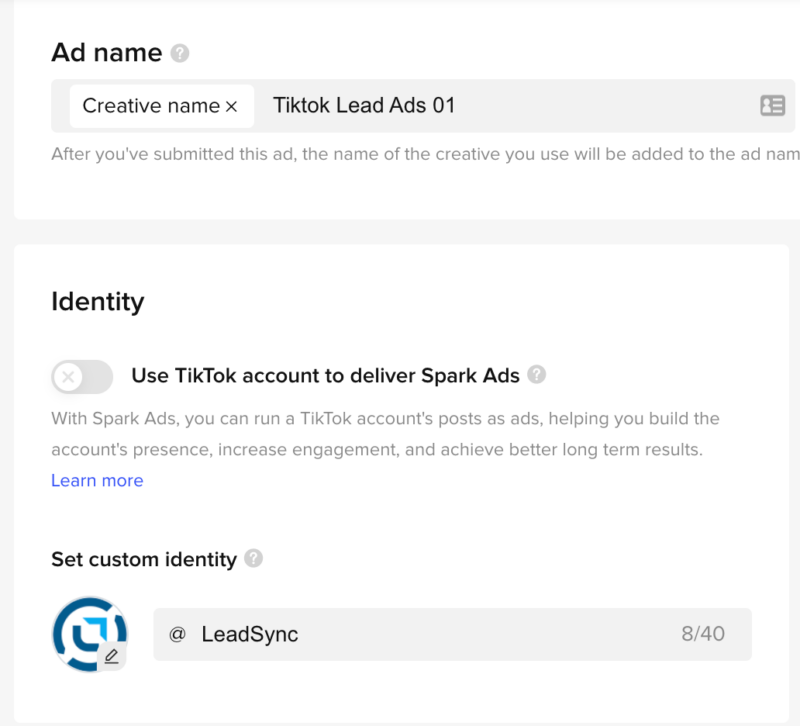The width and height of the screenshot is (800, 726).
Task: Open the Set custom identity help tooltip
Action: tap(253, 560)
